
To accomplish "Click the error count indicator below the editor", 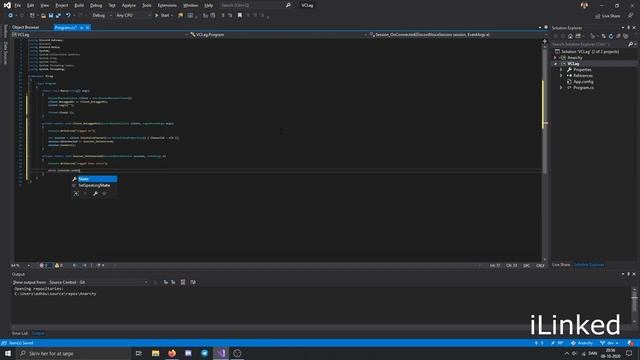I will tap(44, 265).
